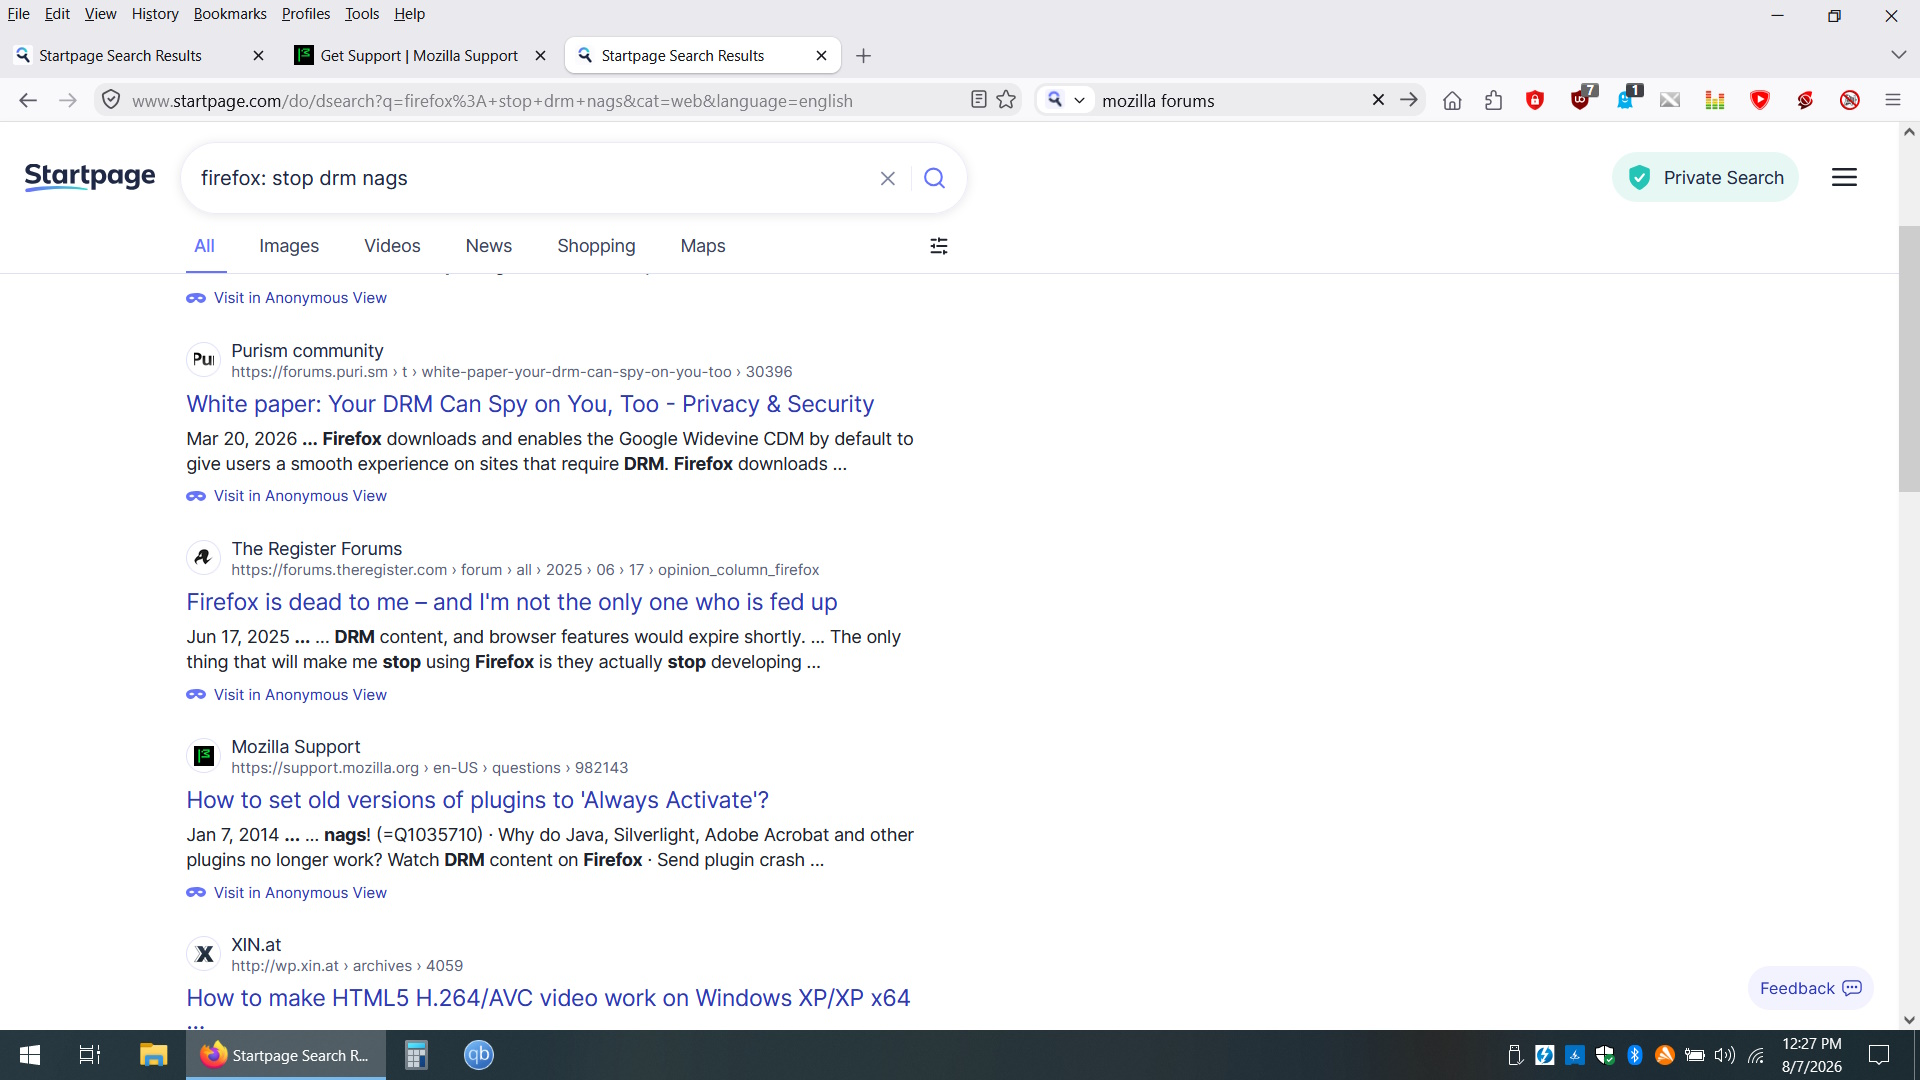
Task: Open Startpage search filter settings
Action: (939, 246)
